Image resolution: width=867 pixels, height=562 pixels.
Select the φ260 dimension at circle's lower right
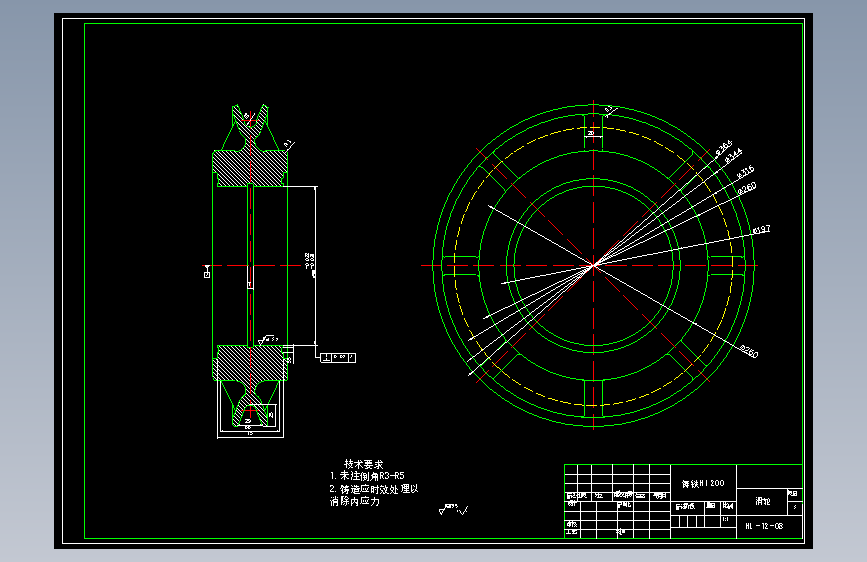[x=749, y=351]
